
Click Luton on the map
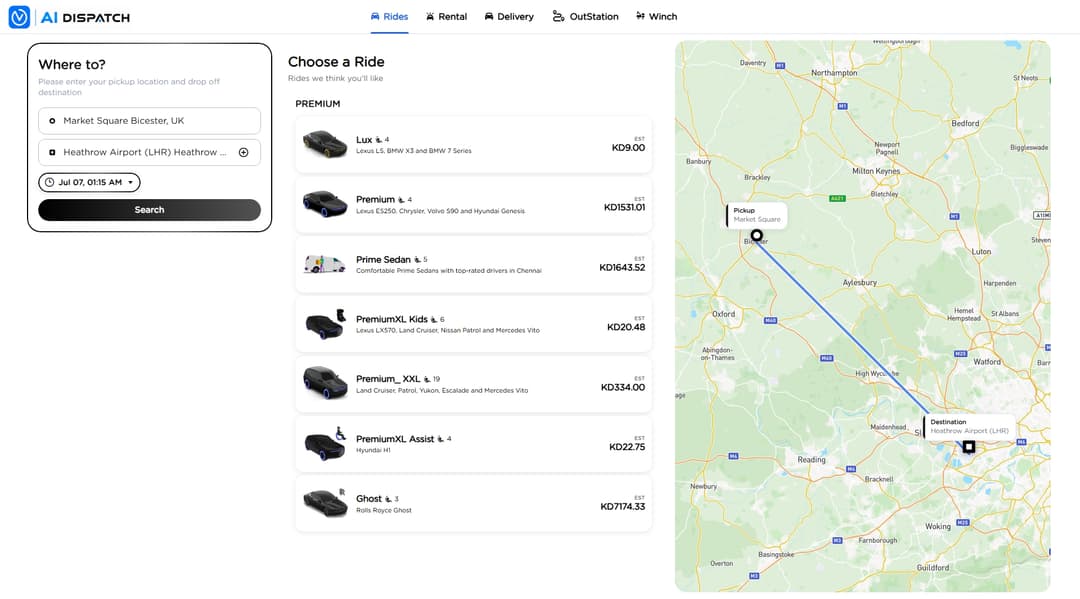click(981, 251)
